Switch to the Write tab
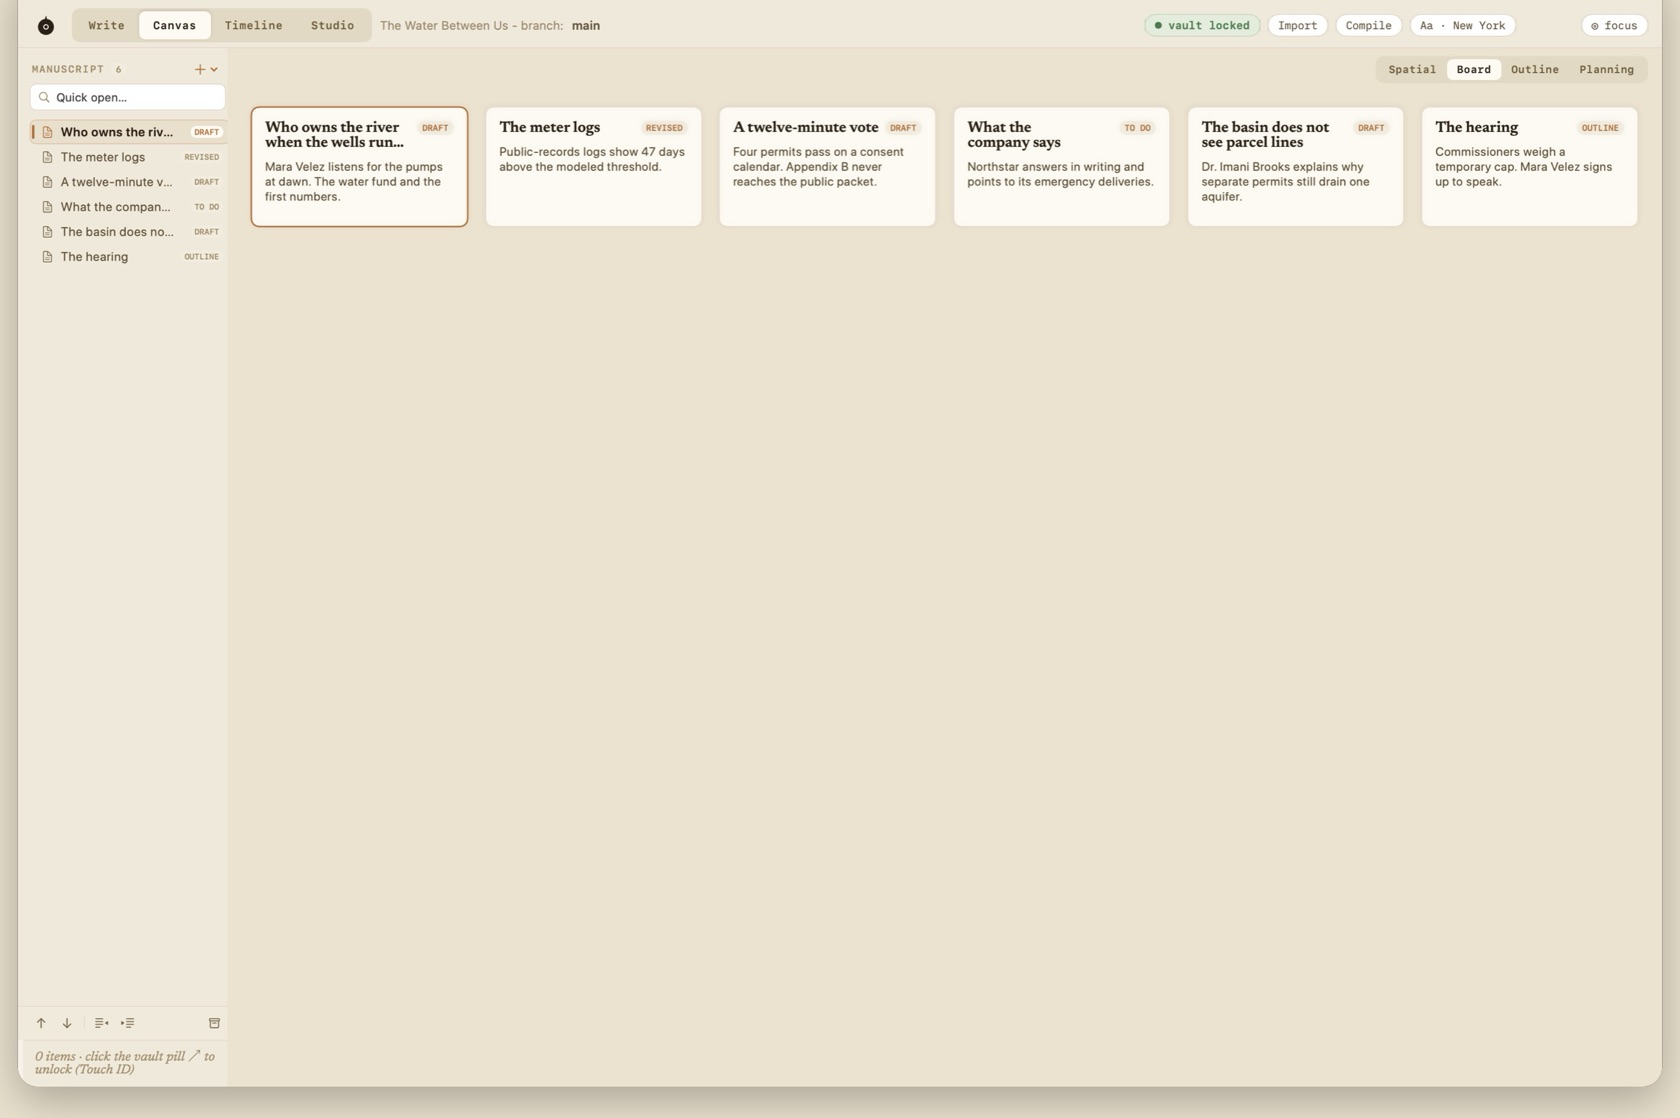Screen dimensions: 1680x1118 pos(106,26)
